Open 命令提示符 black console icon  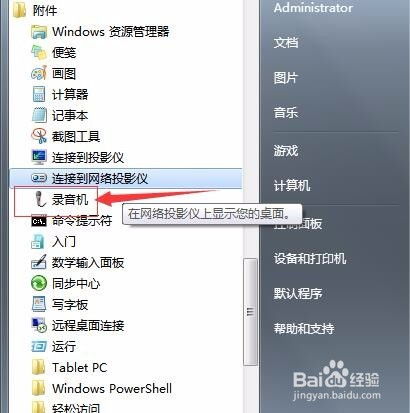[39, 221]
